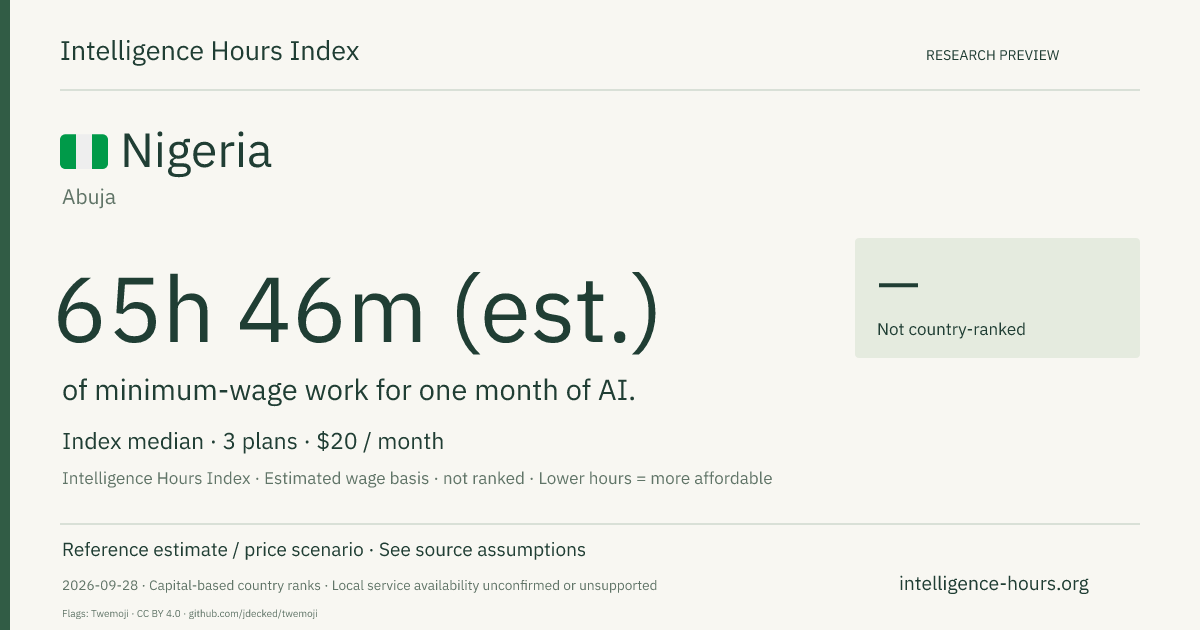Click the 65h 46m (est.) figure
The image size is (1200, 630).
(x=358, y=311)
